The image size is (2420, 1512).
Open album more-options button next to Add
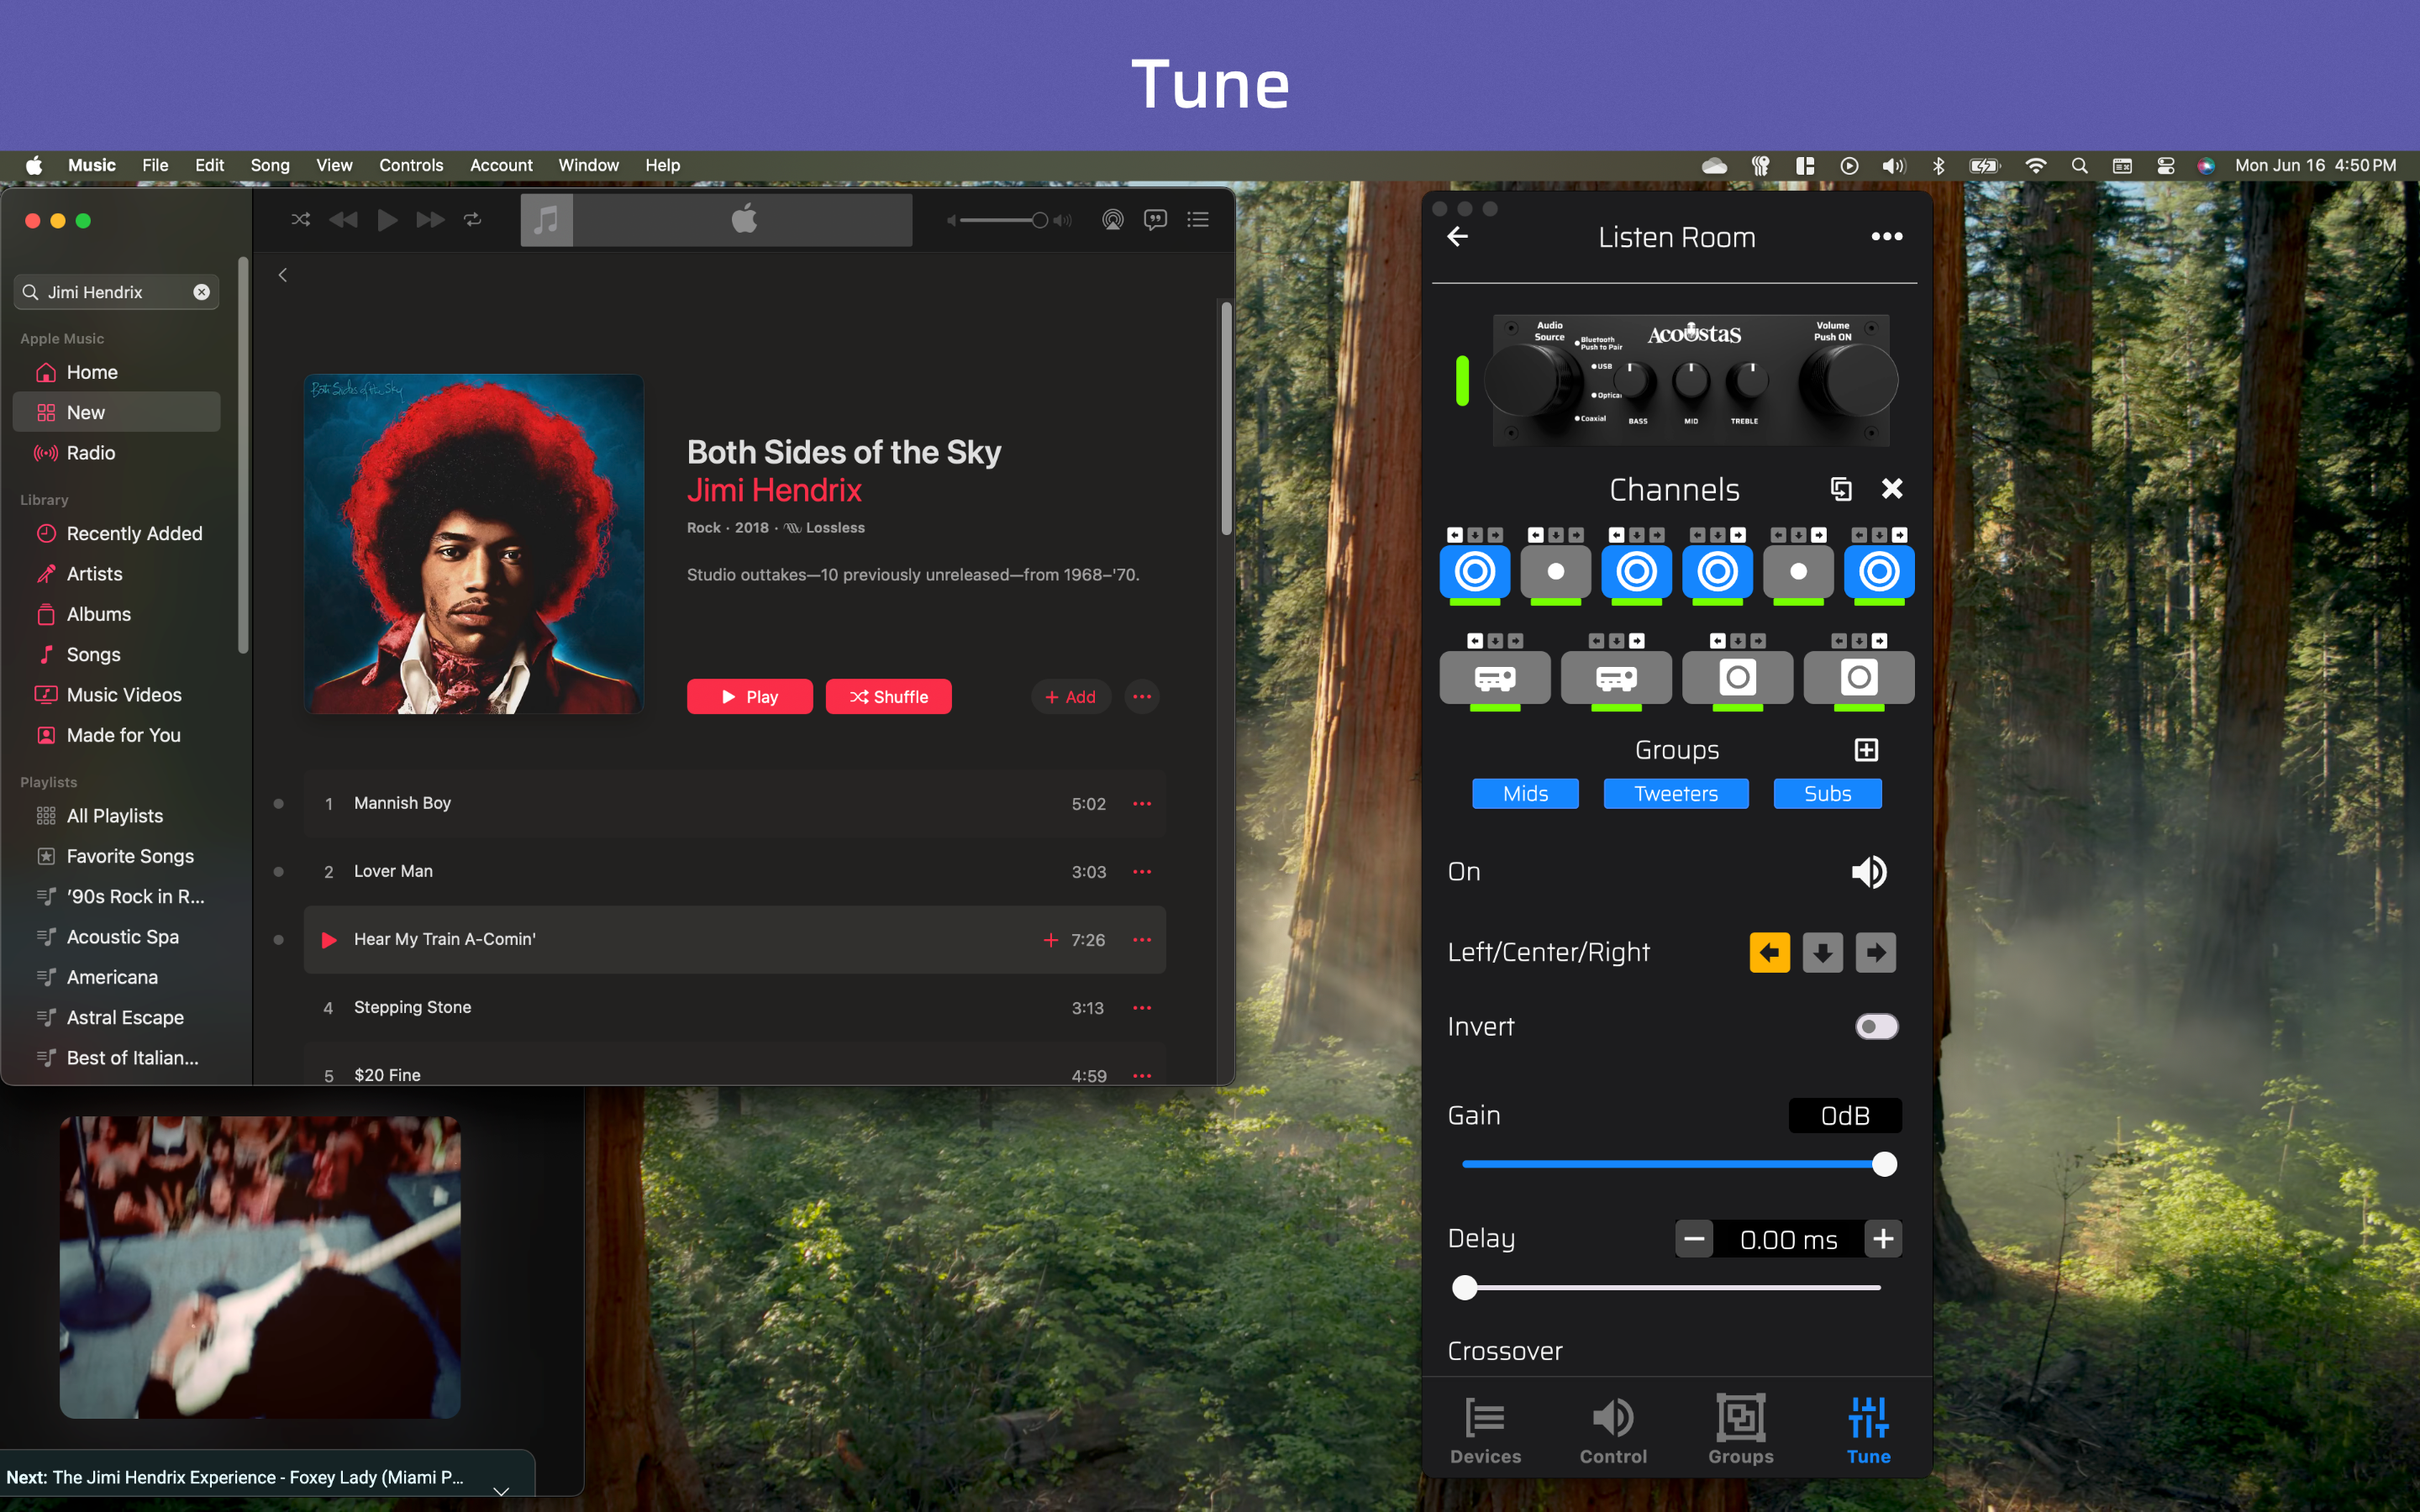[1142, 697]
